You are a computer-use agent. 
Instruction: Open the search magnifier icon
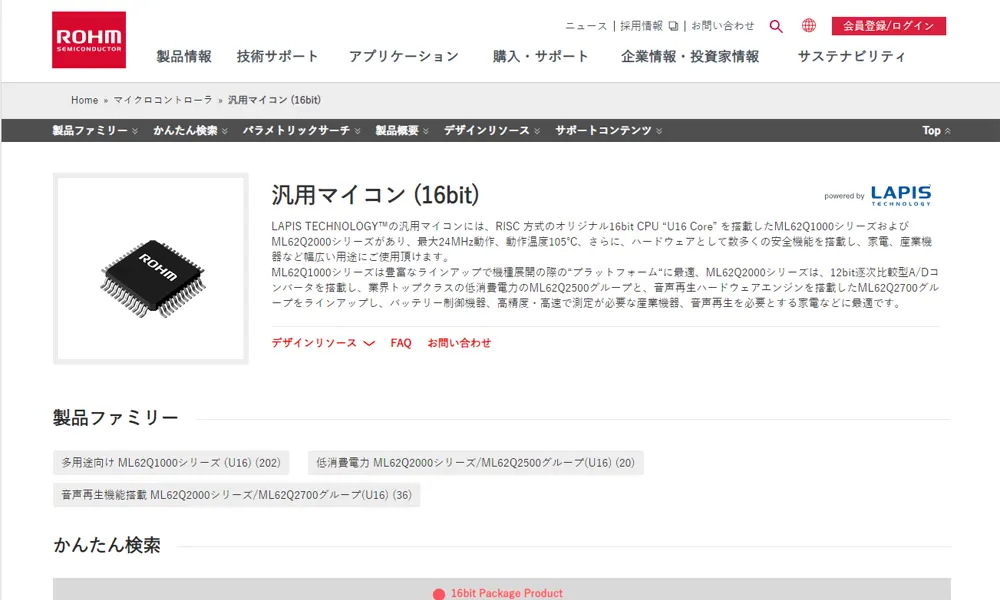point(776,26)
